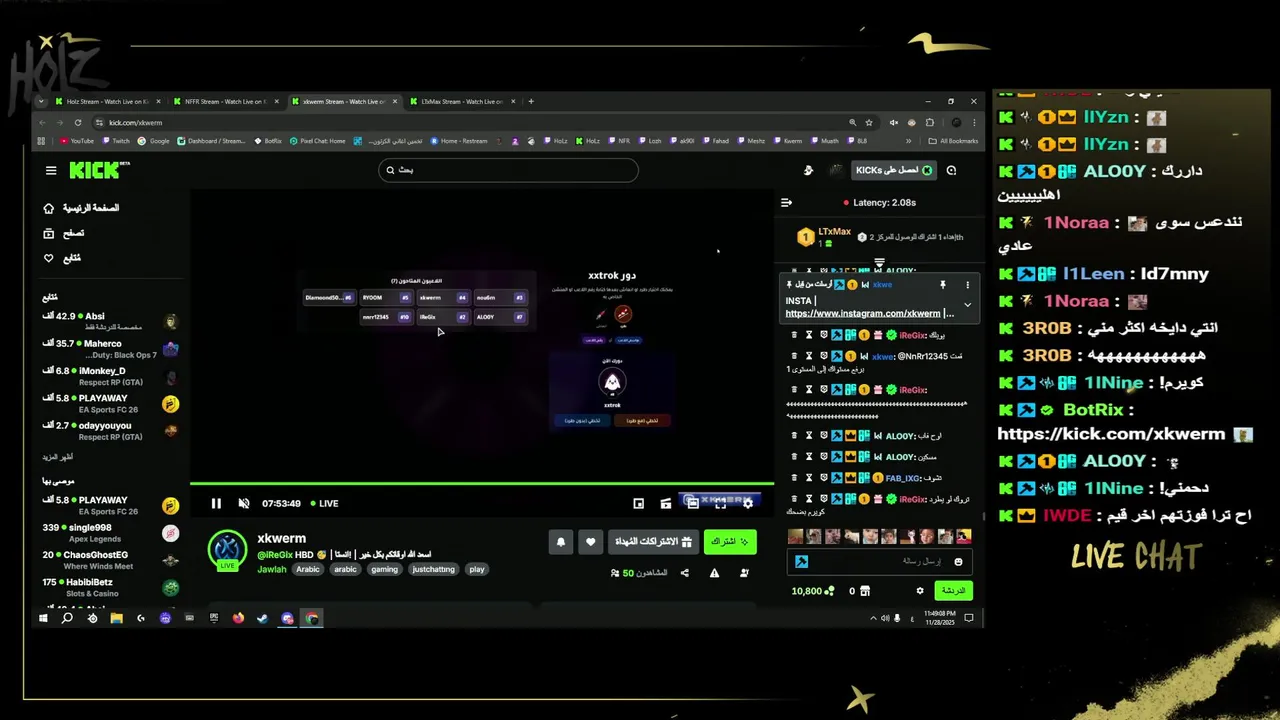Open Chrome three-dot menu
Viewport: 1280px width, 720px height.
point(974,122)
